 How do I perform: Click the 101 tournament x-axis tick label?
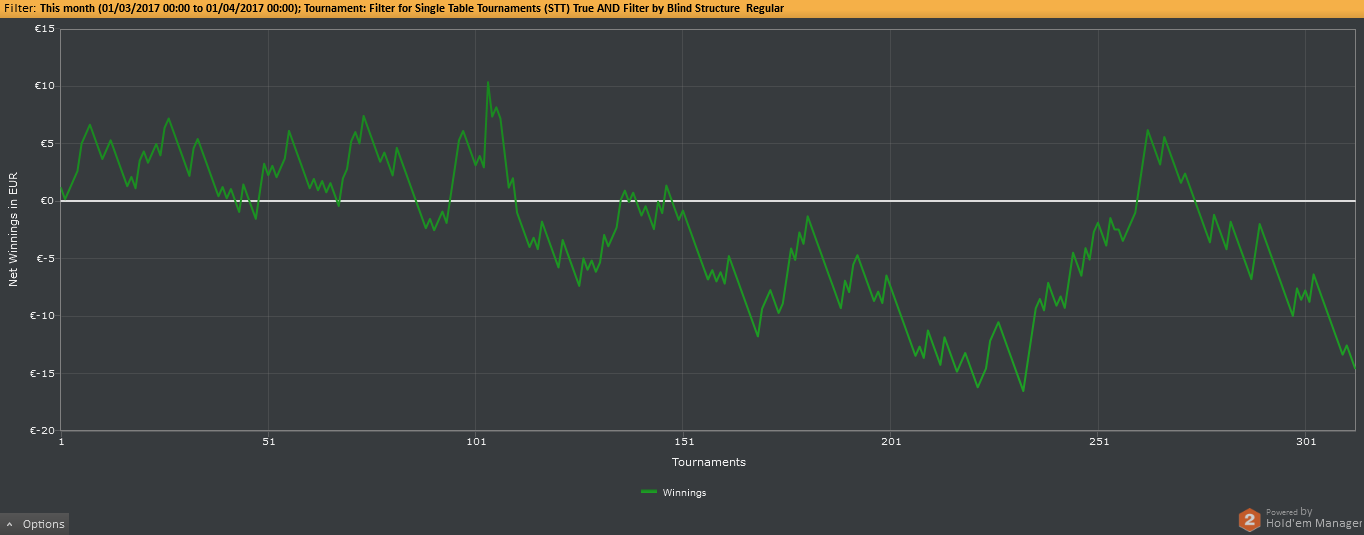pos(476,442)
